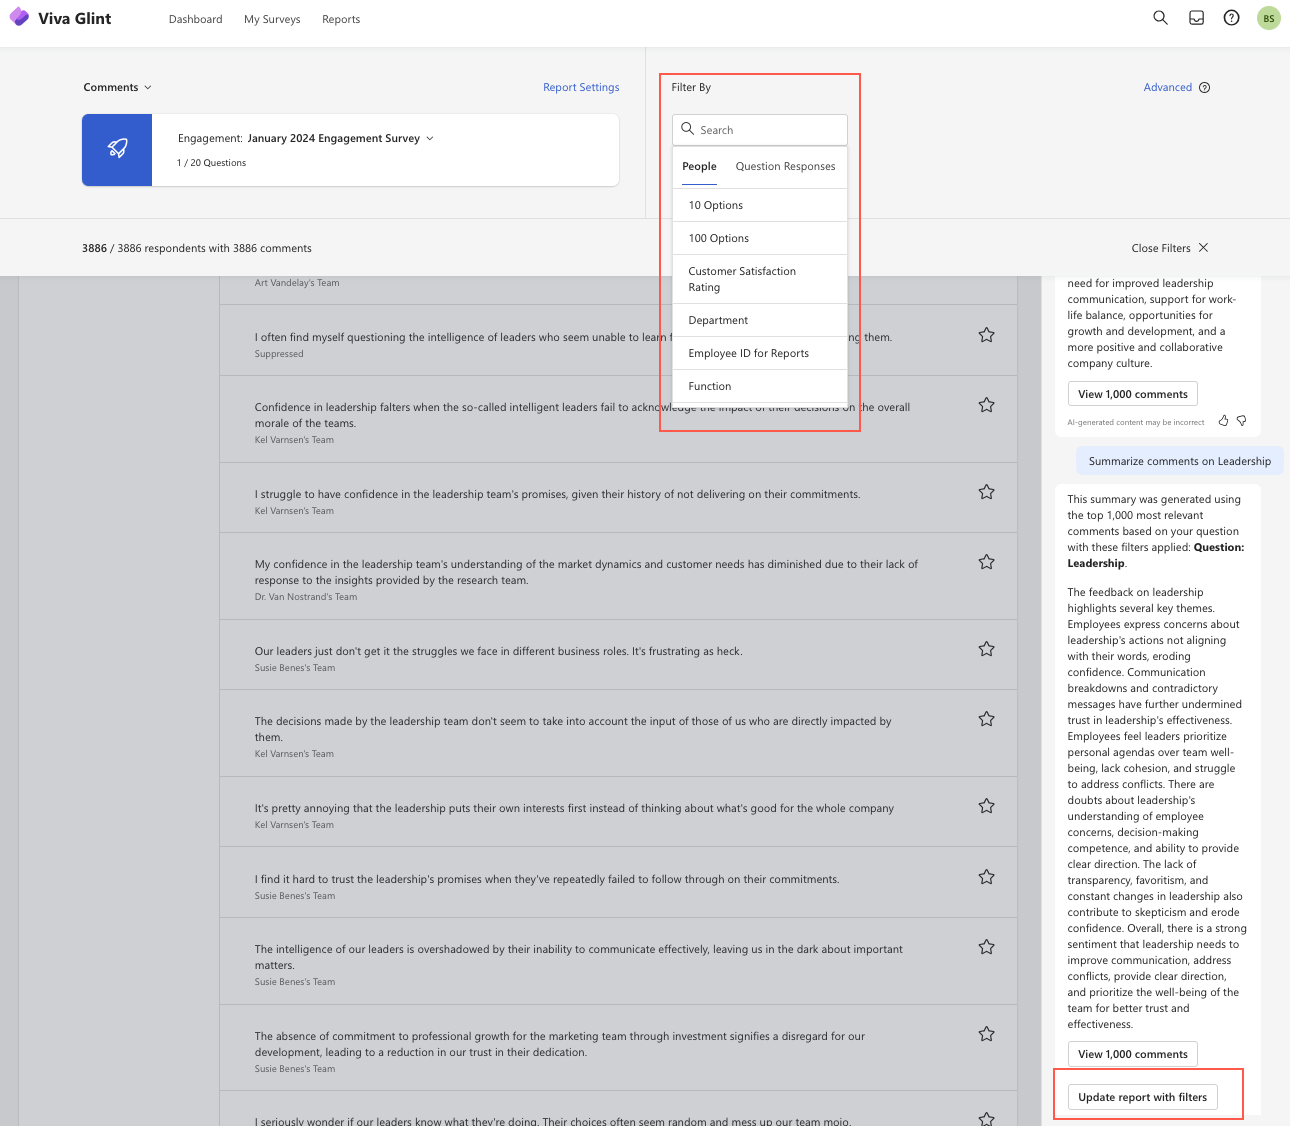Select Department filter option
The width and height of the screenshot is (1290, 1126).
(x=718, y=320)
